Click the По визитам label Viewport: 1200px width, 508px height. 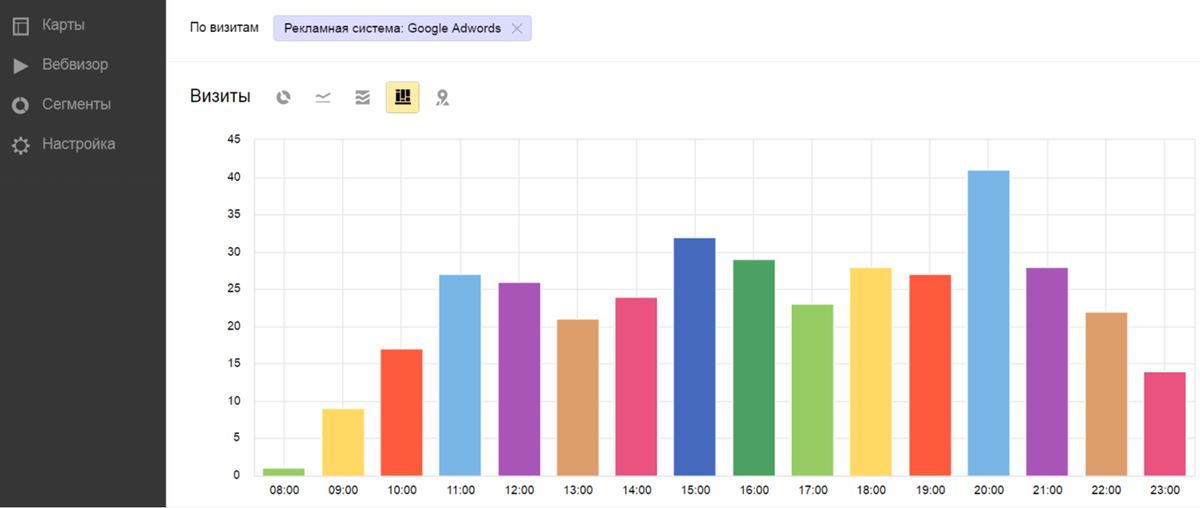point(224,27)
